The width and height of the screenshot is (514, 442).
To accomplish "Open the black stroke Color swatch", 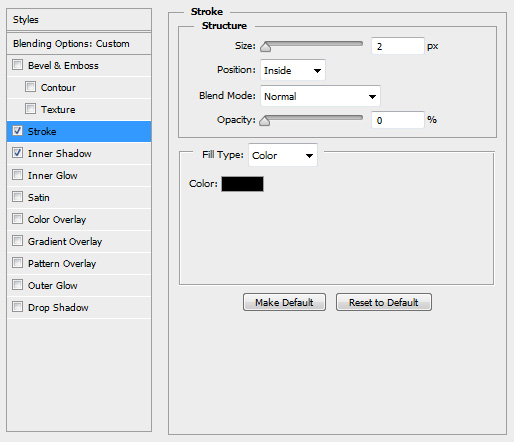I will click(242, 184).
